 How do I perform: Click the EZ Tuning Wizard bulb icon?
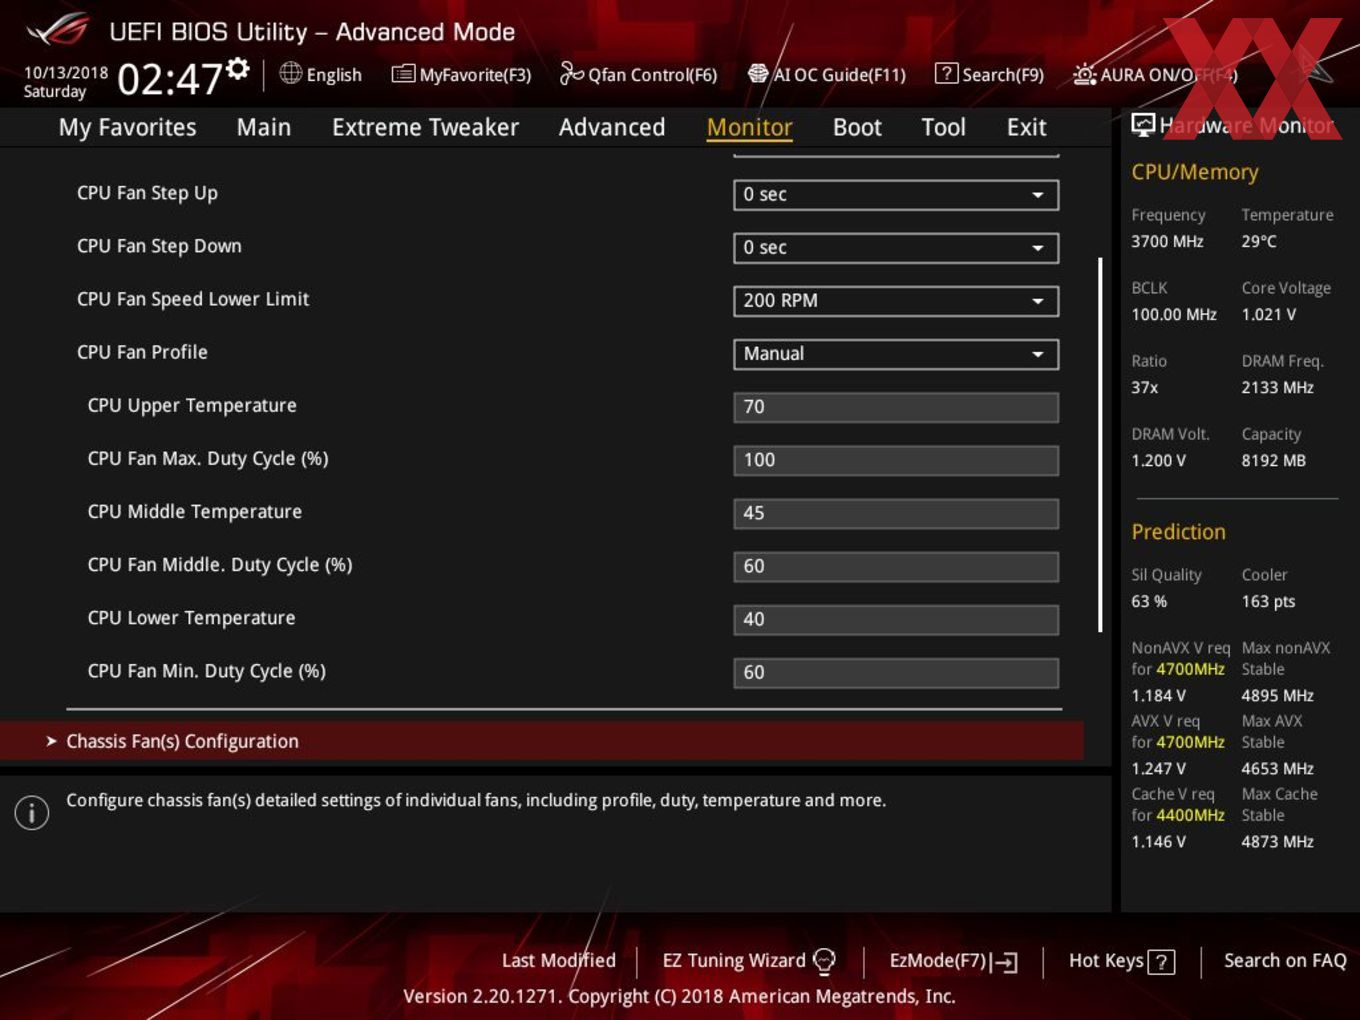point(824,961)
